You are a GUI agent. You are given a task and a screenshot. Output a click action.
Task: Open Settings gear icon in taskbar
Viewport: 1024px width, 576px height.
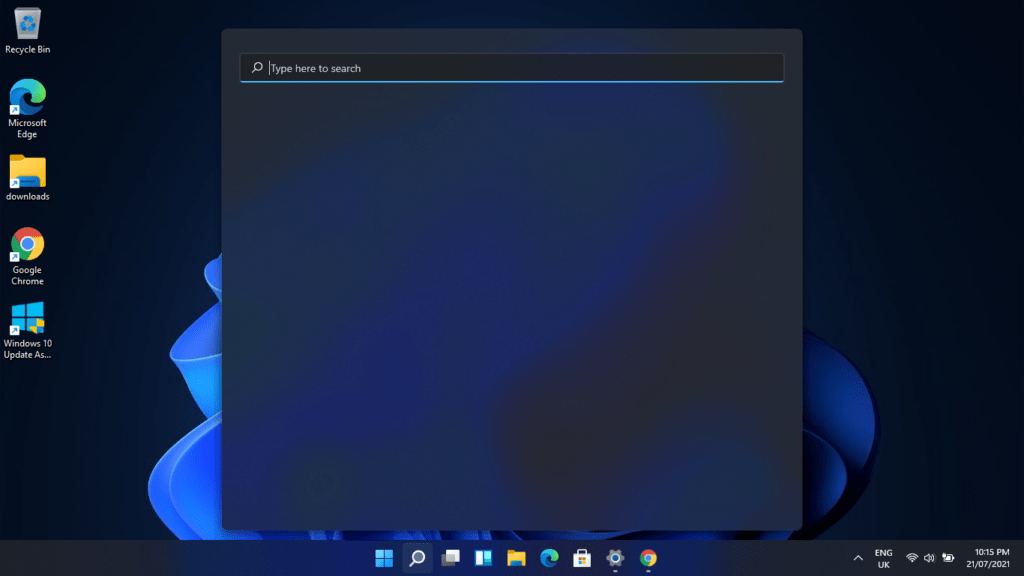(x=615, y=558)
